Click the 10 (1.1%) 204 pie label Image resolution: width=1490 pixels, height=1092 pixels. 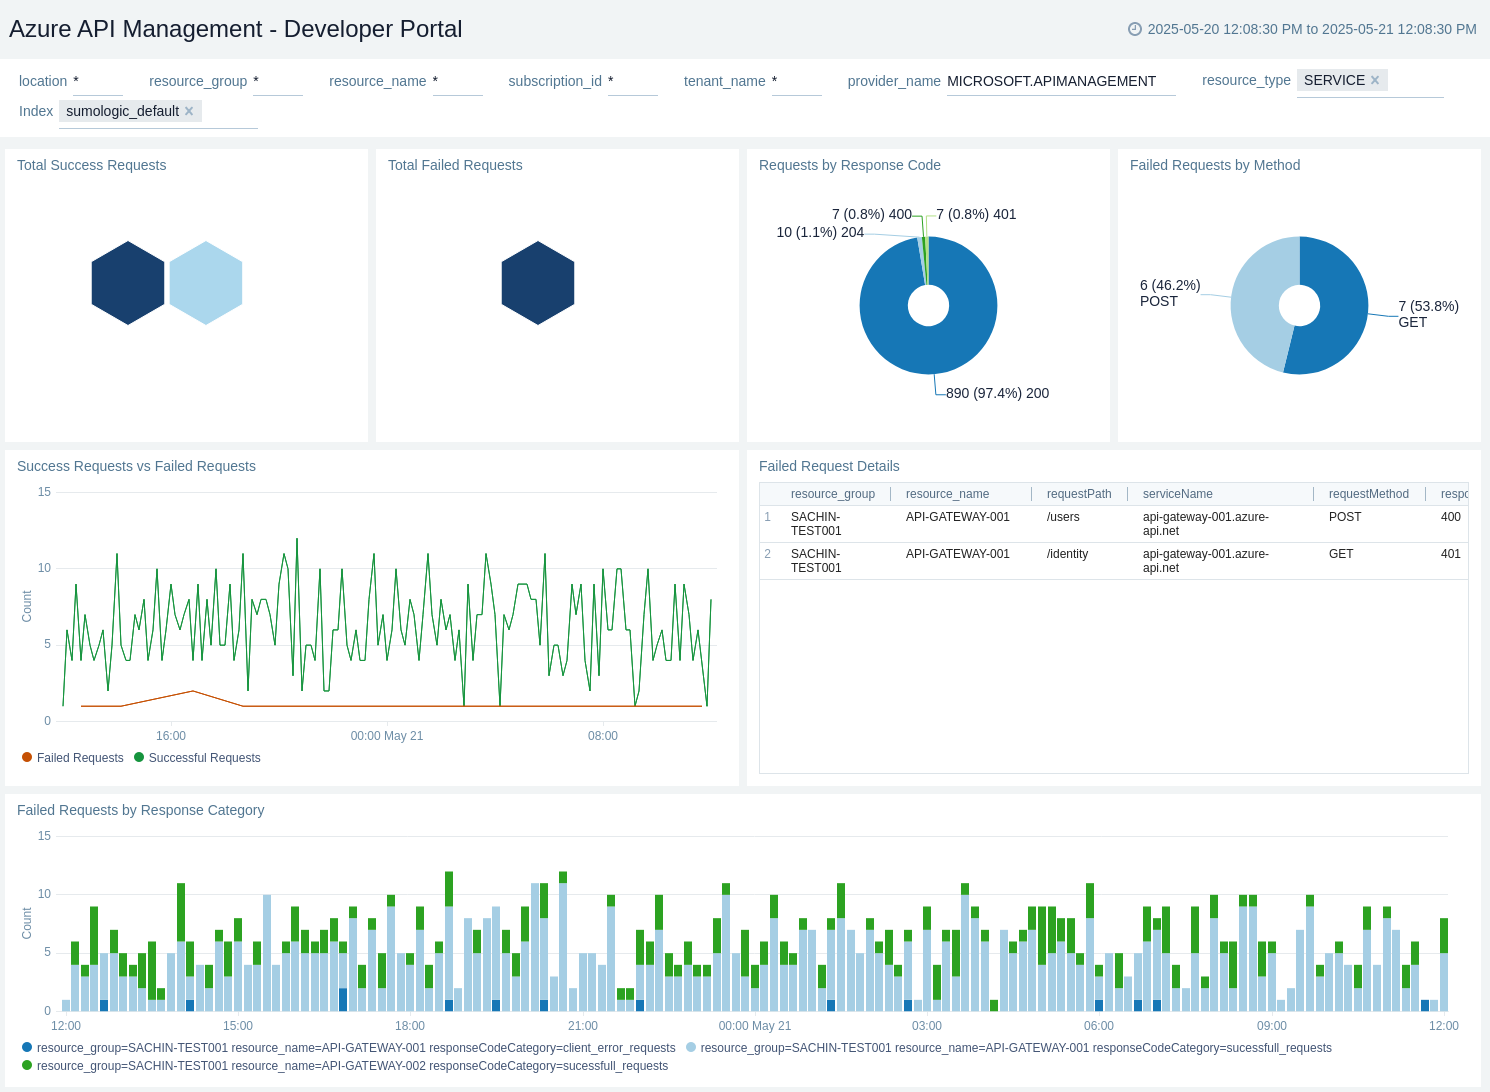(x=820, y=232)
